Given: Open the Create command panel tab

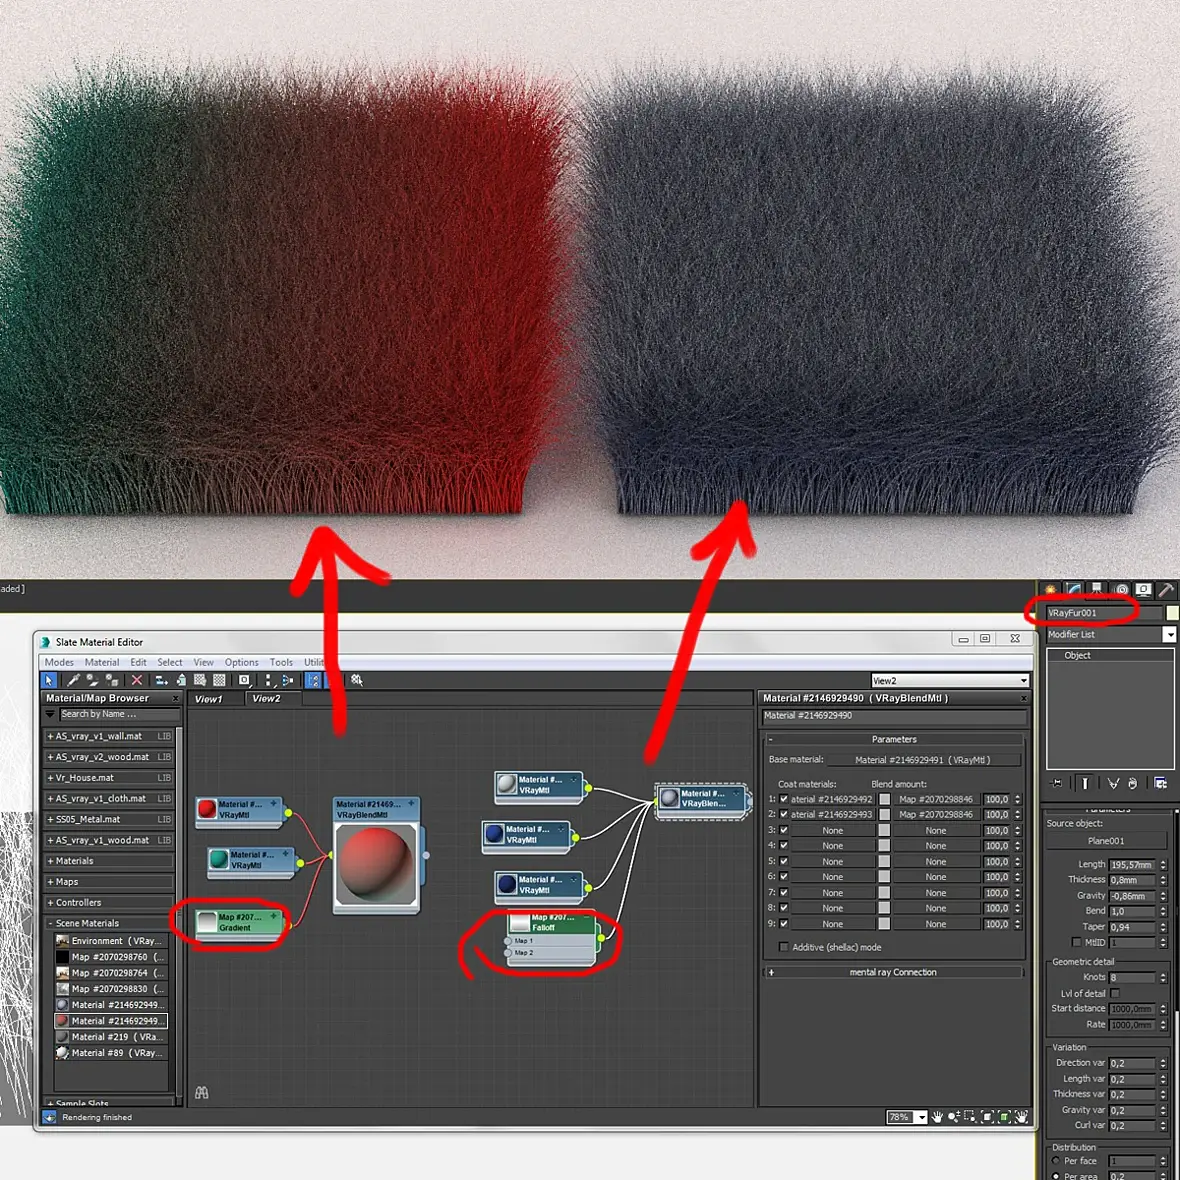Looking at the screenshot, I should (1050, 589).
